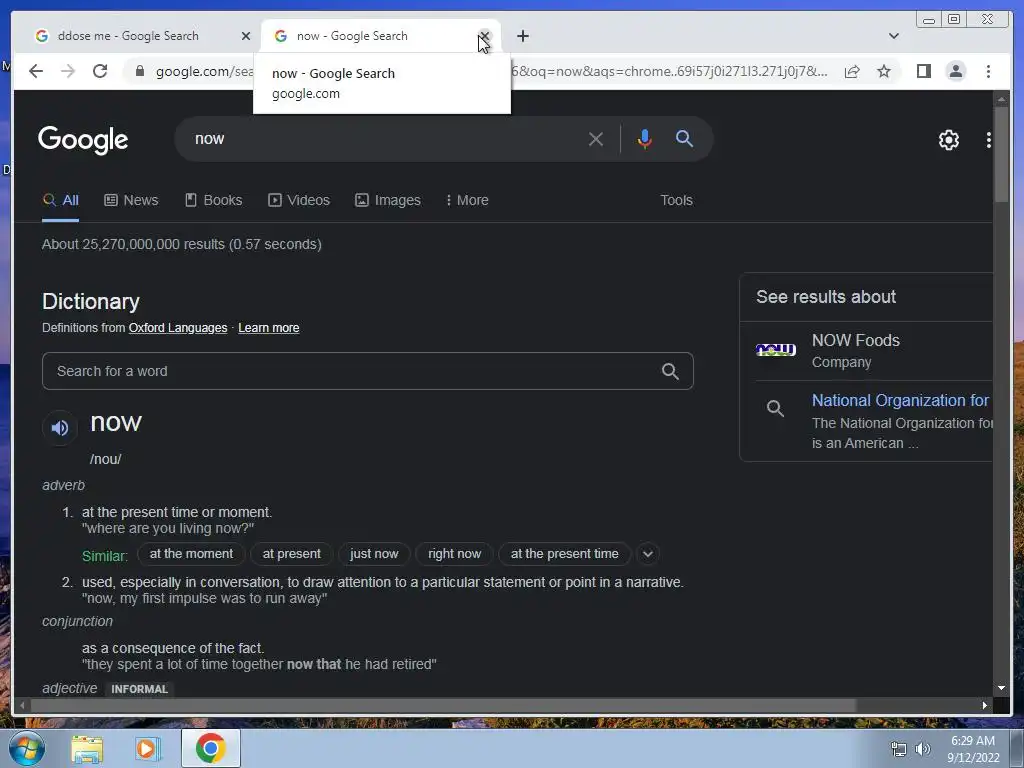Click the horizontal scrollbar left arrow
Viewport: 1024px width, 768px height.
pyautogui.click(x=22, y=705)
